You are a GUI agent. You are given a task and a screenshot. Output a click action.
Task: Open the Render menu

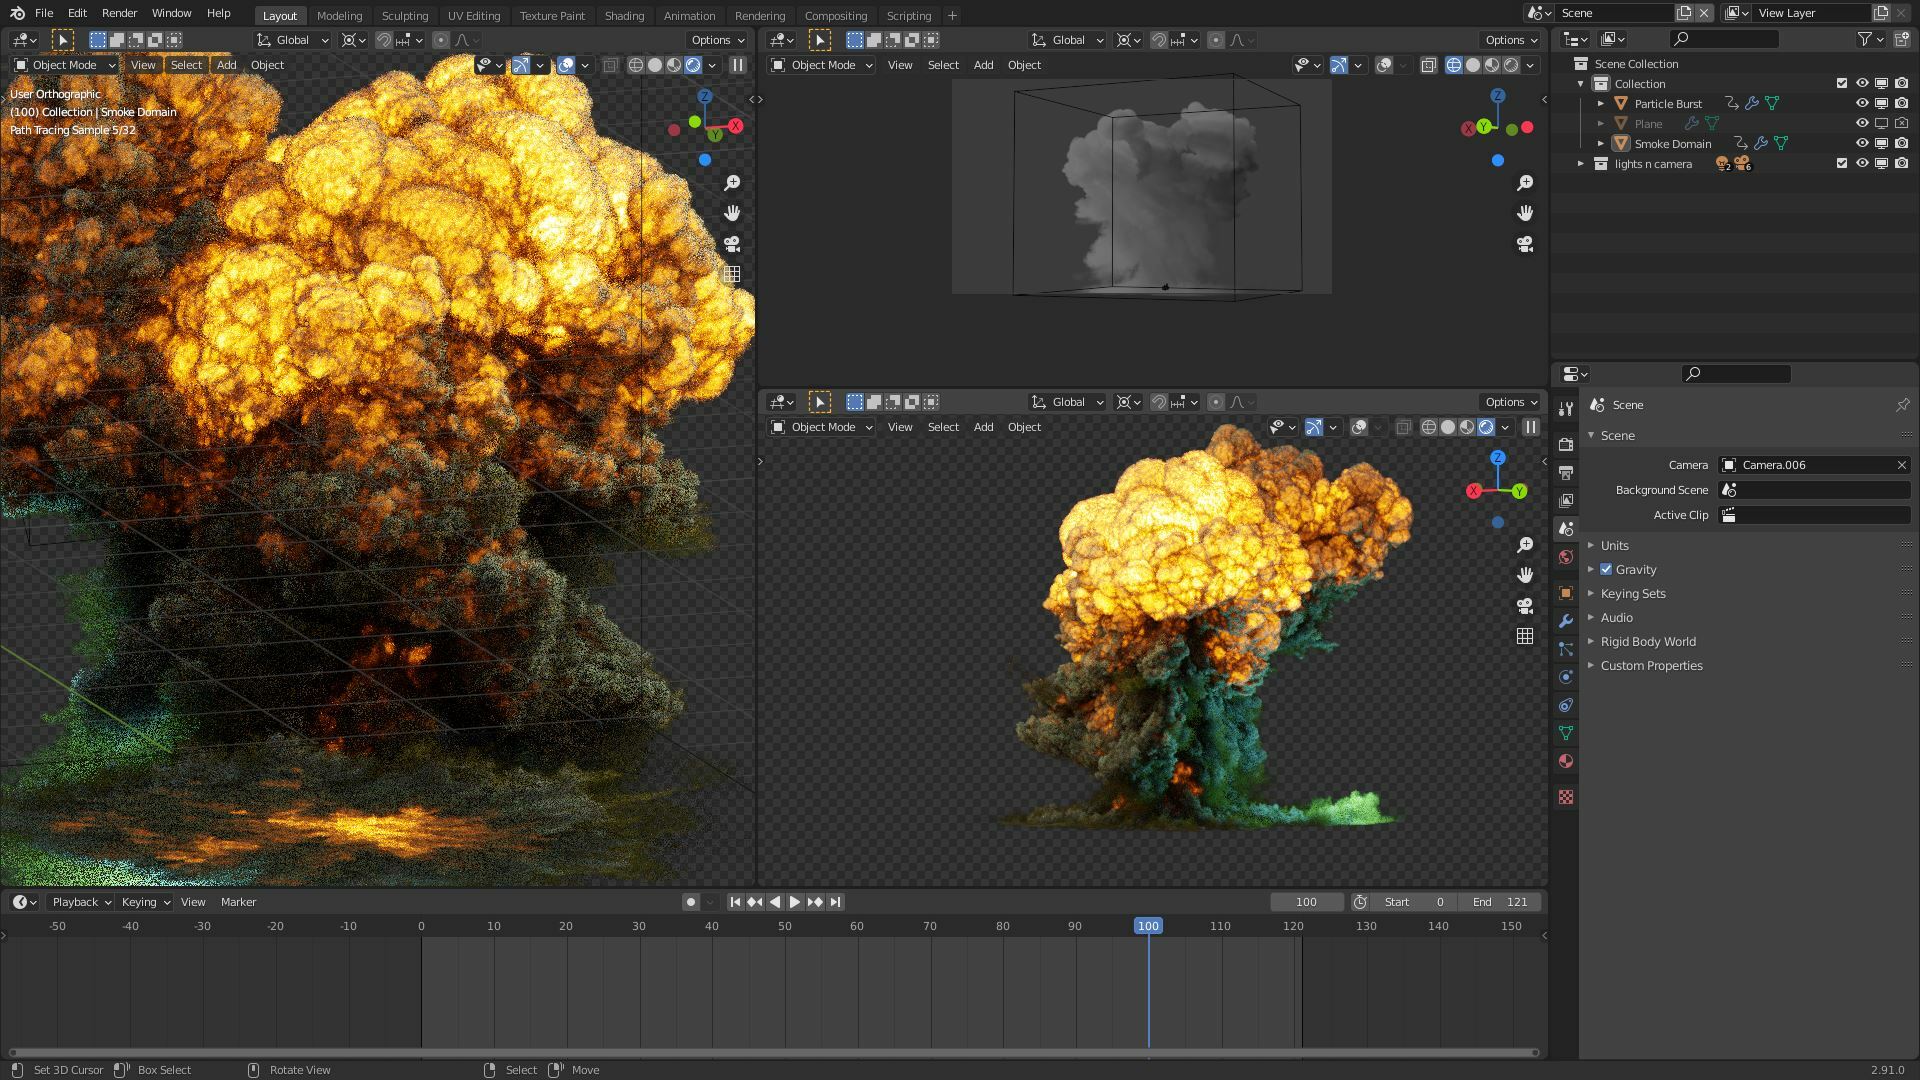pyautogui.click(x=119, y=13)
